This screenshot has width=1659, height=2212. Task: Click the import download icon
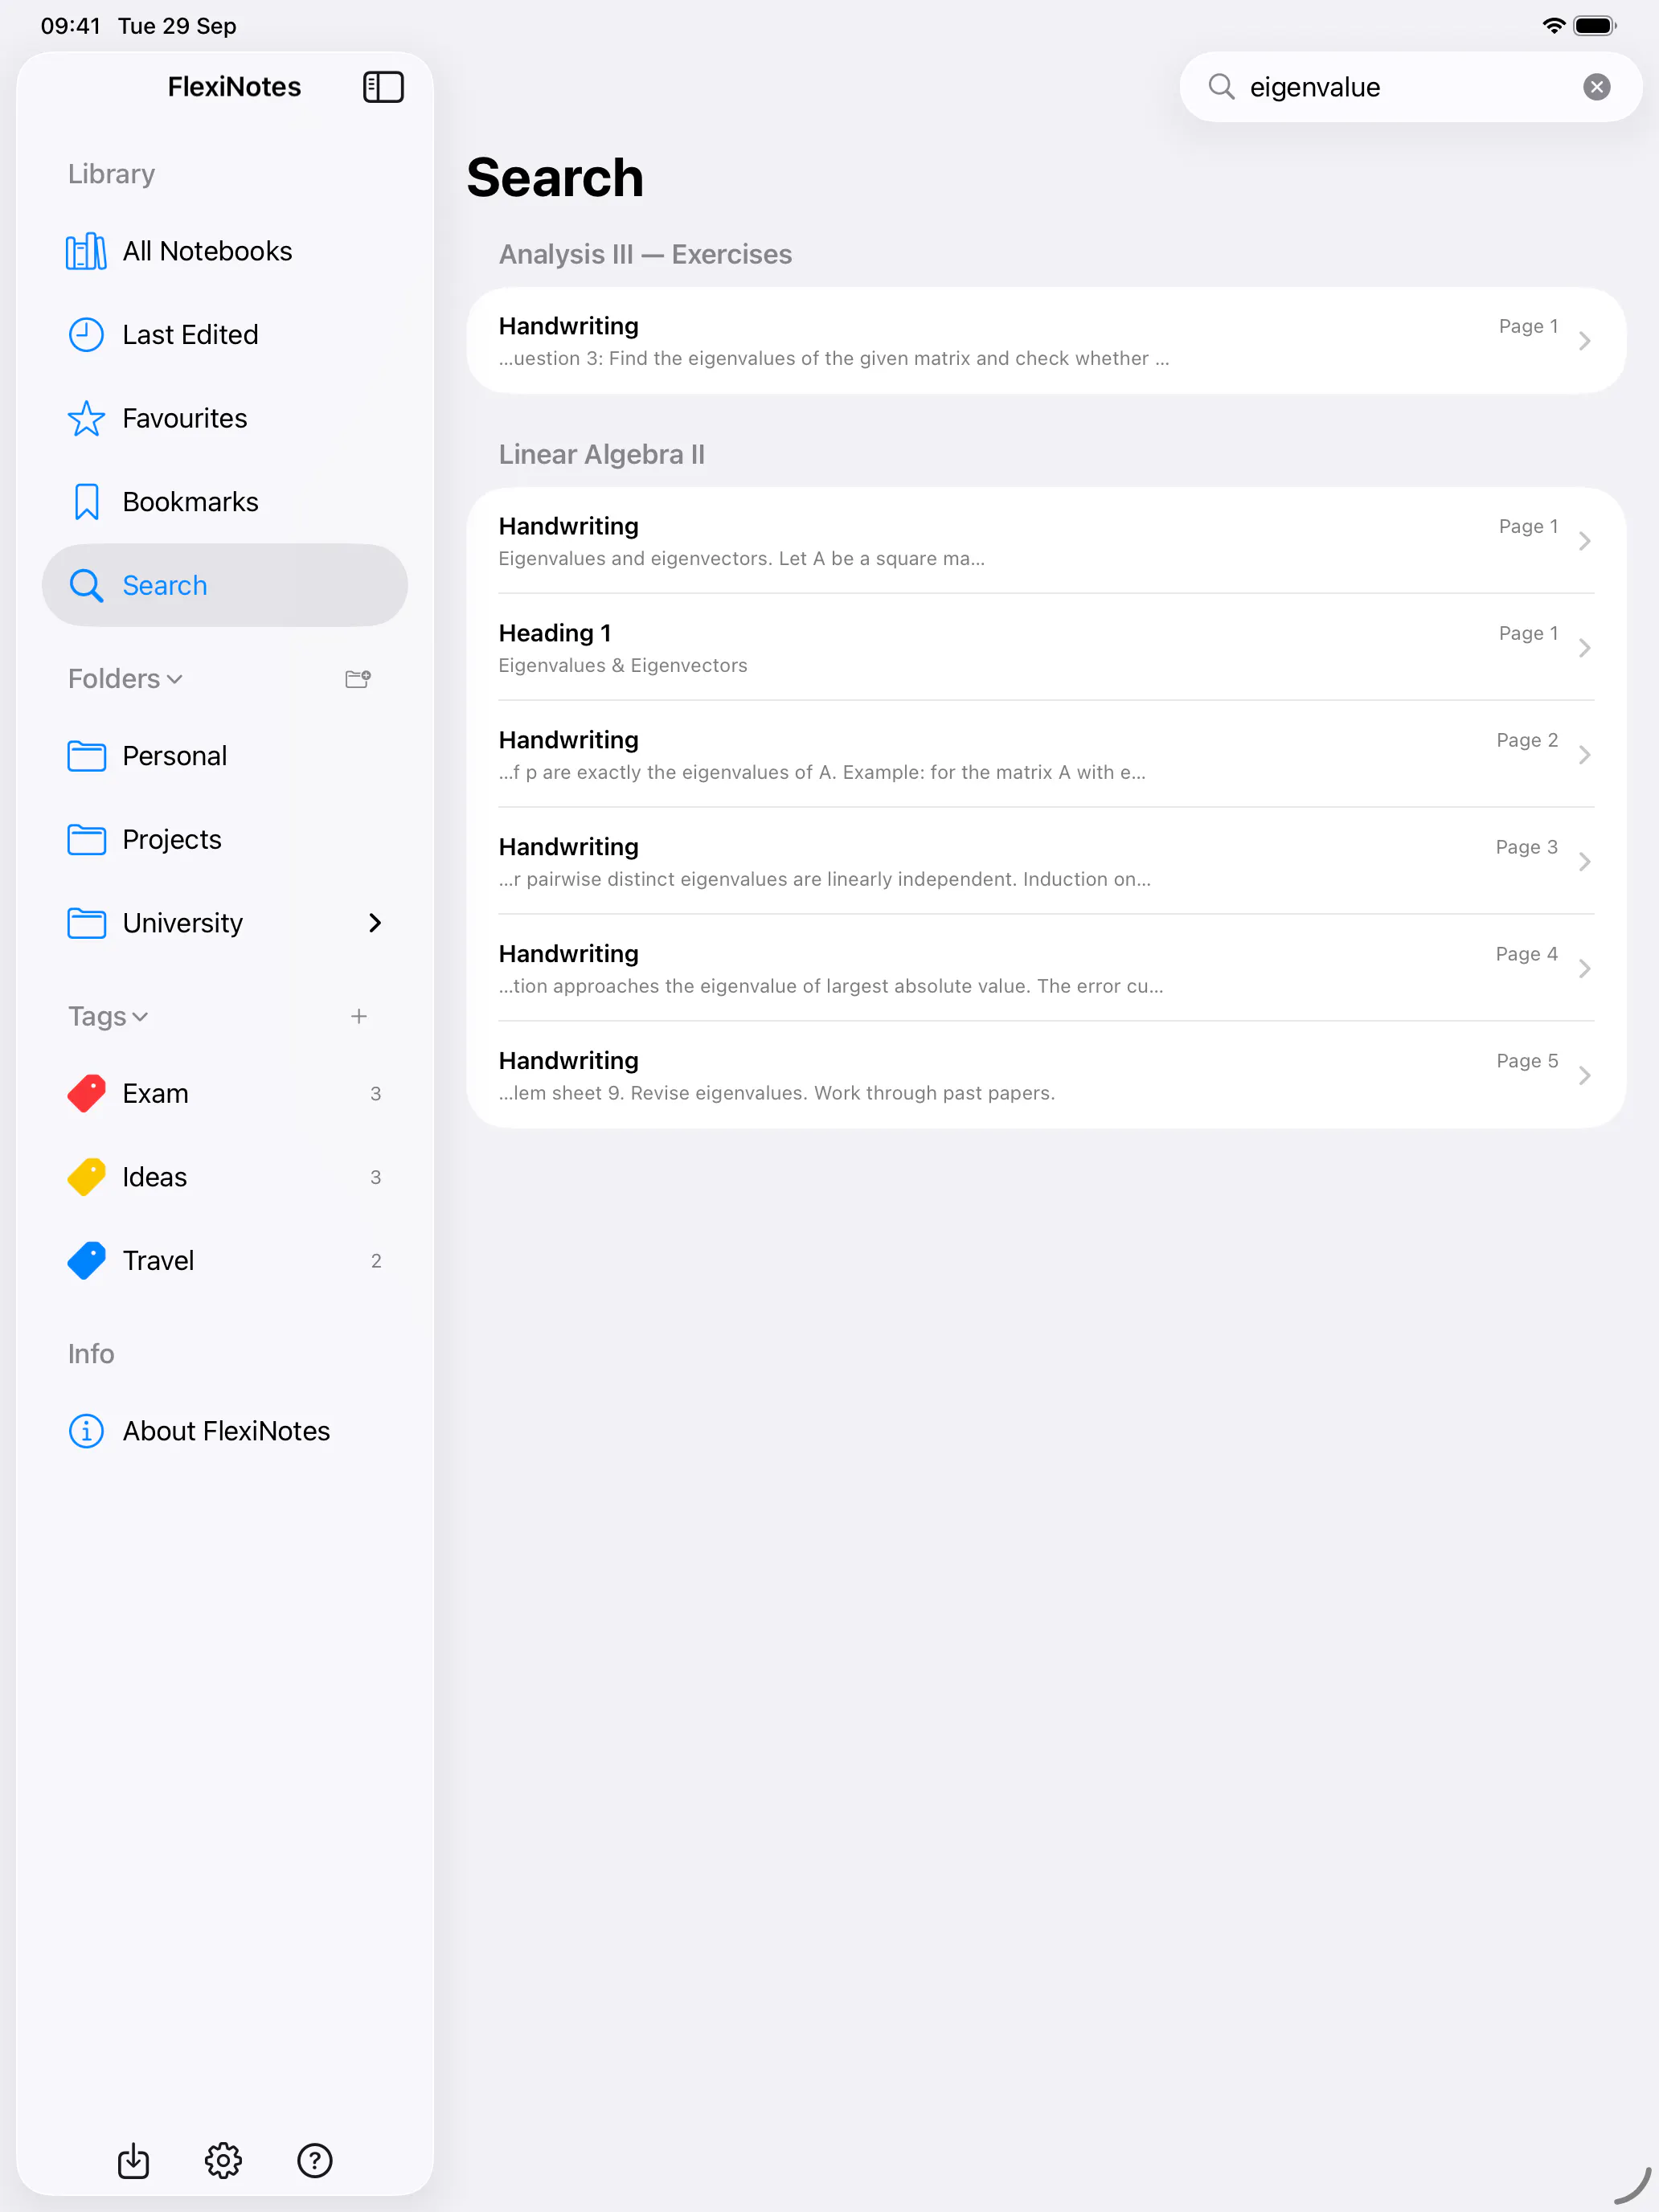tap(133, 2160)
